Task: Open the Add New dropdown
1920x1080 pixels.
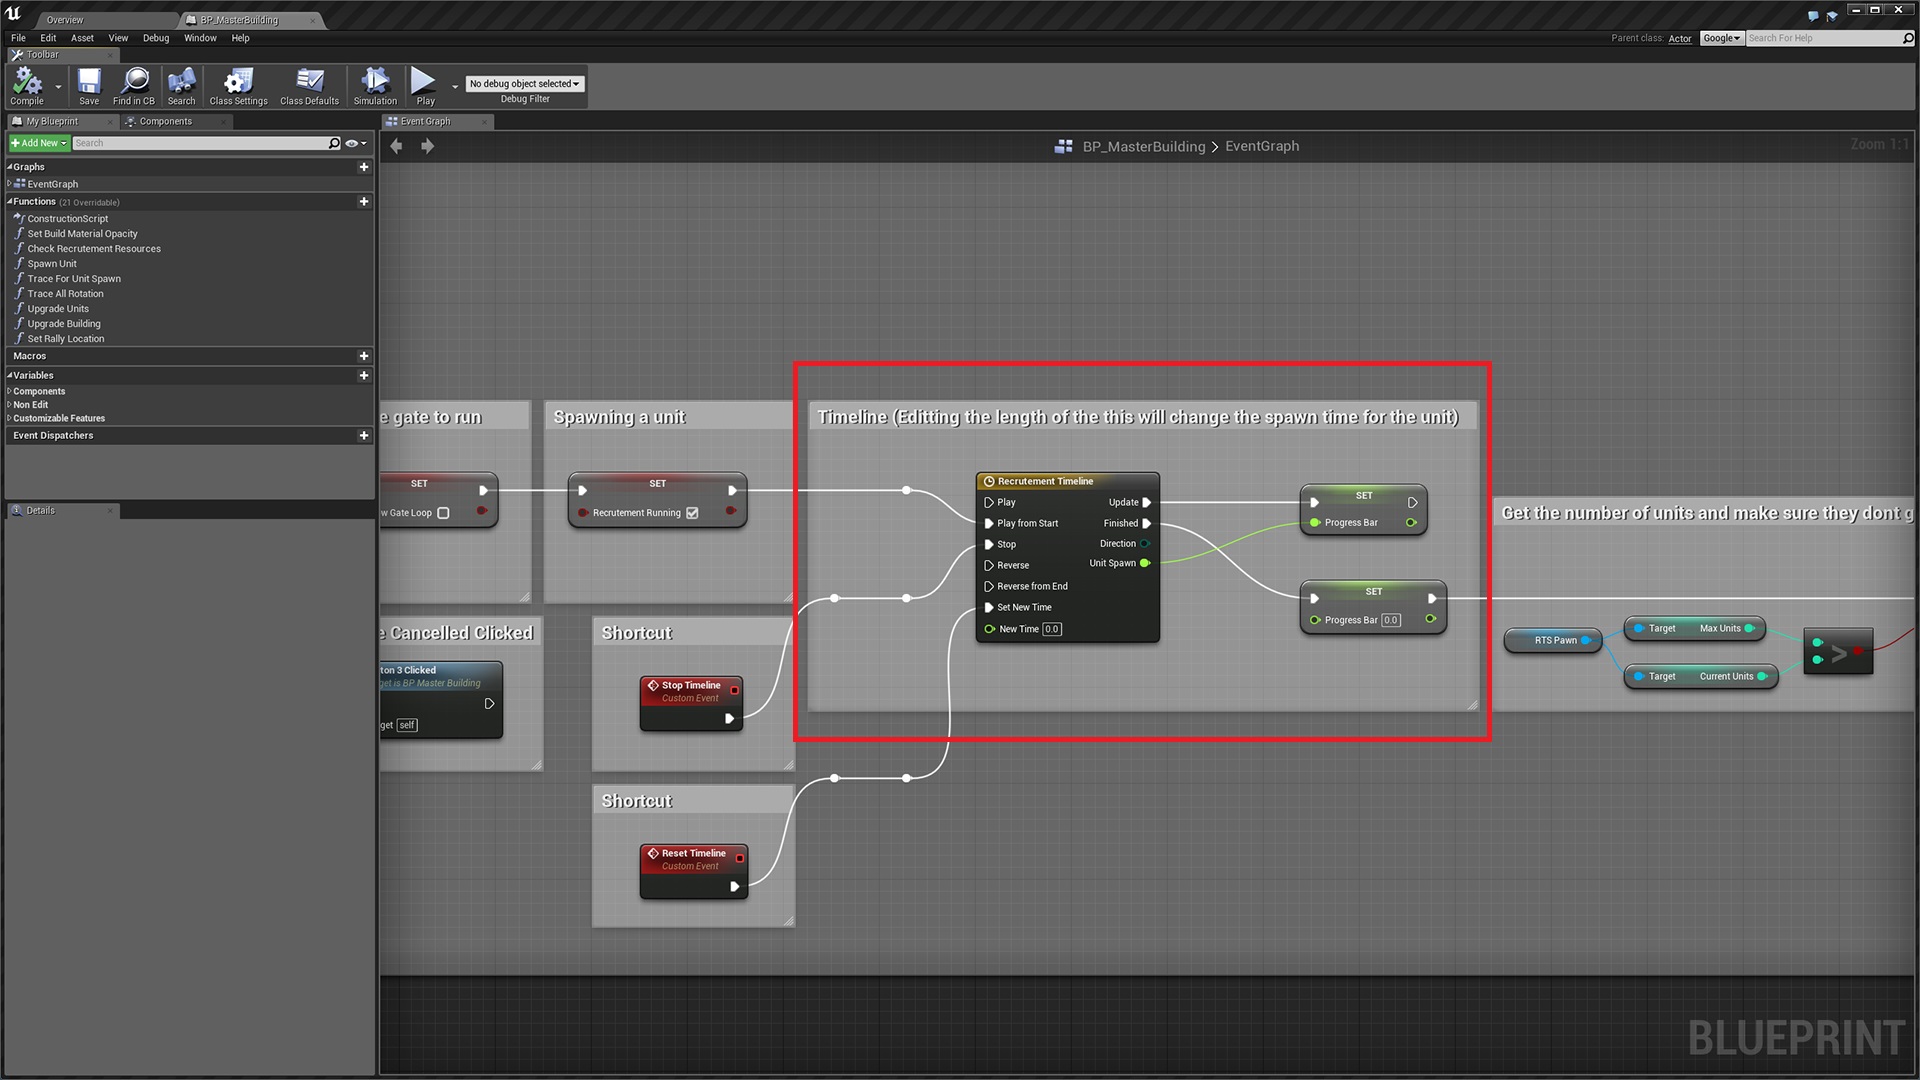Action: 39,144
